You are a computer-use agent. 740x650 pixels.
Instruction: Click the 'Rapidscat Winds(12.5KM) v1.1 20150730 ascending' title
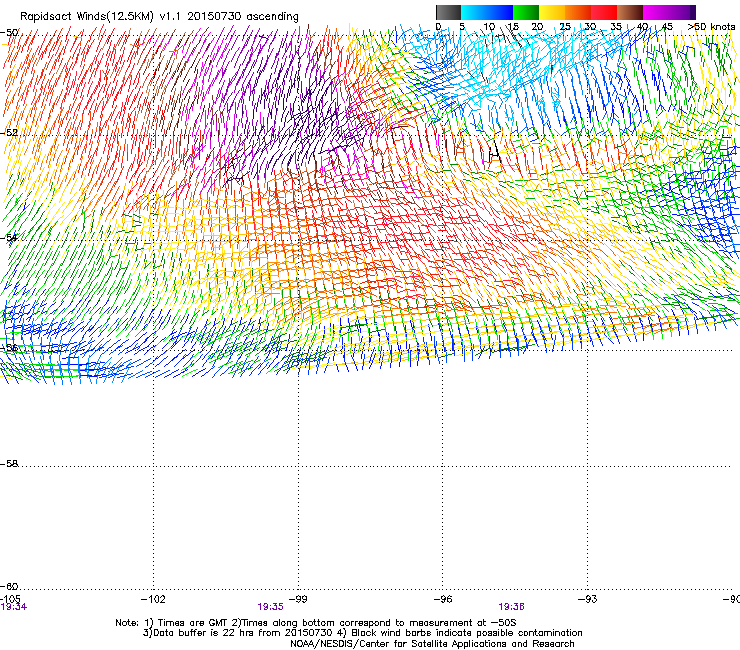[x=159, y=17]
